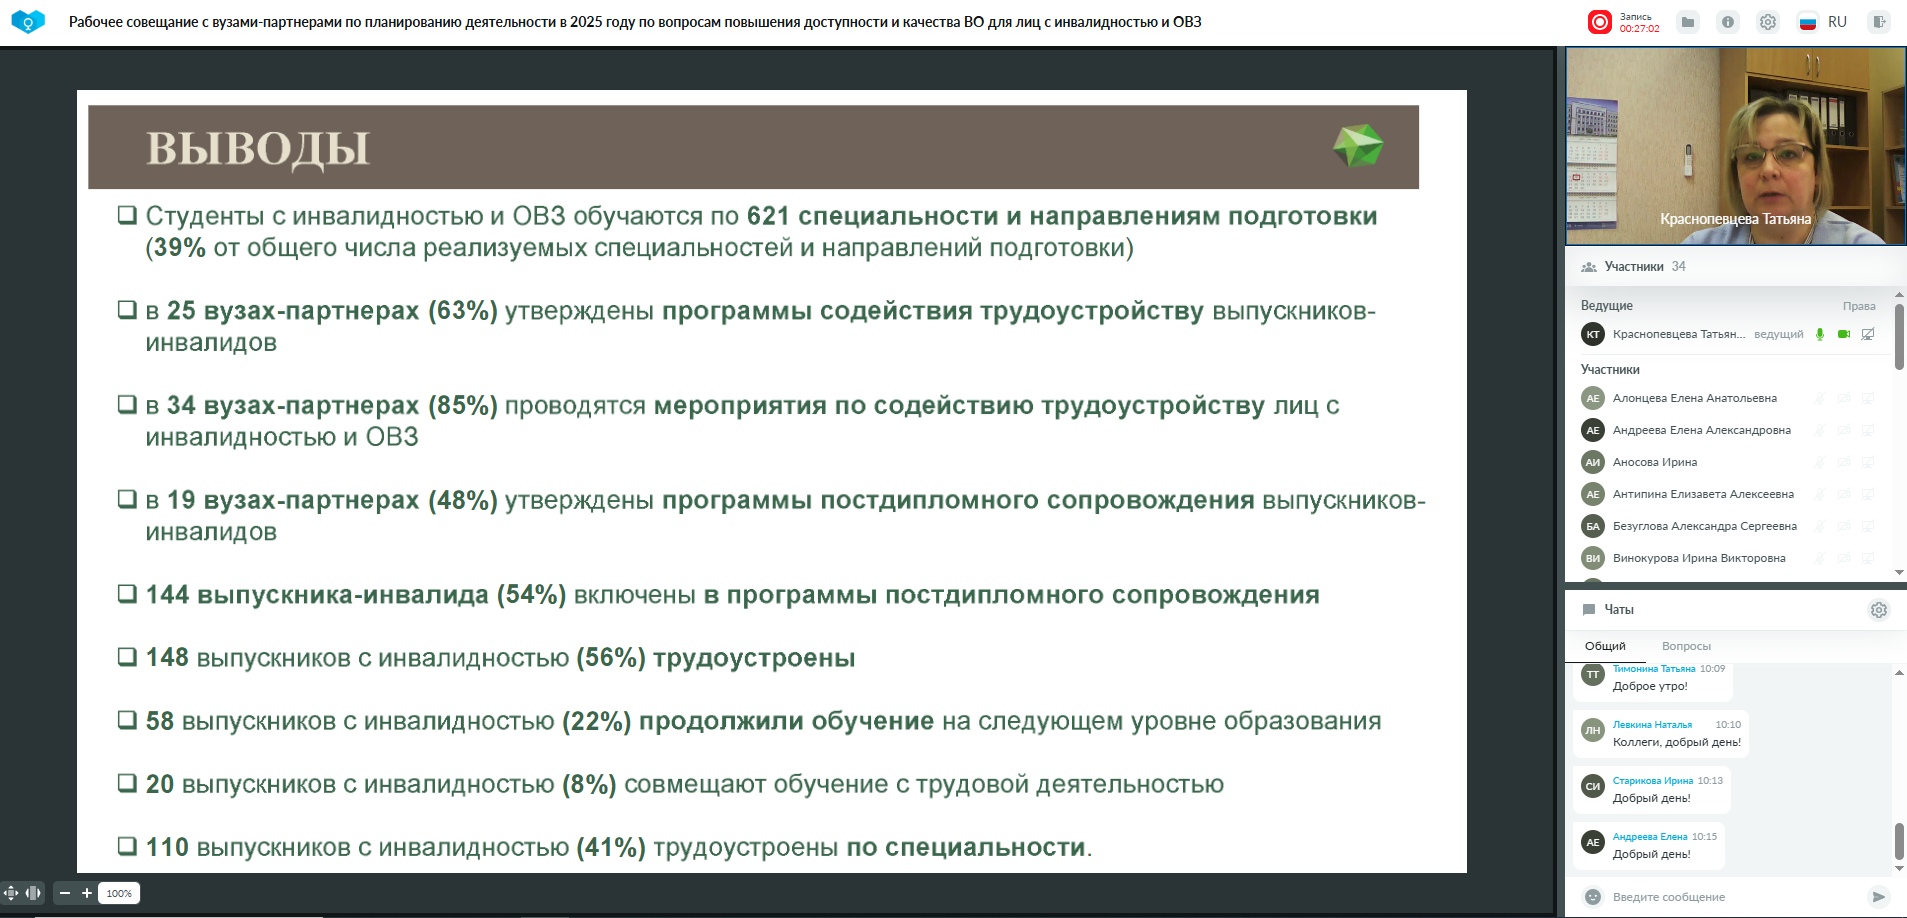Click the fit-to-width slide icon
1907x918 pixels.
33,893
